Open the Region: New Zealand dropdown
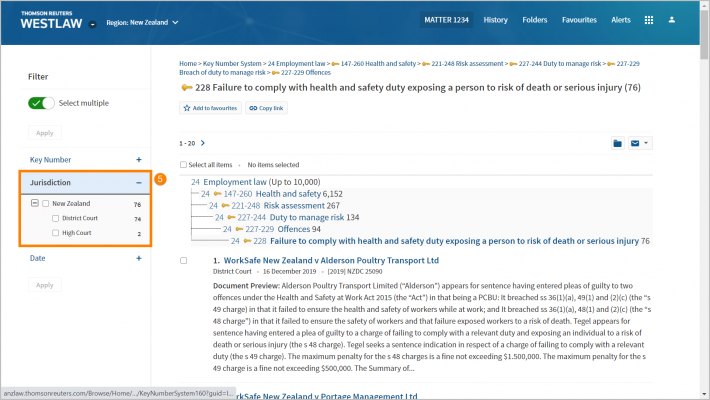 click(142, 22)
